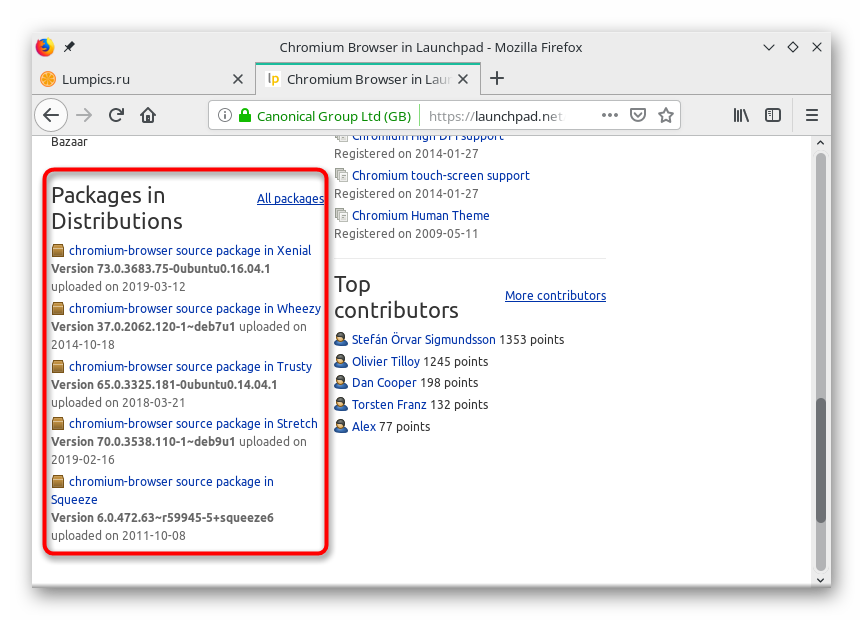Click the window's title bar dropdown chevron
This screenshot has width=863, height=620.
tap(769, 47)
